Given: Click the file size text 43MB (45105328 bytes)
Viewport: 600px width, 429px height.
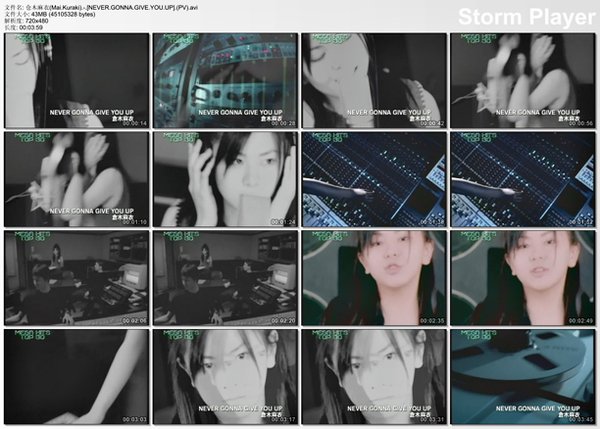Looking at the screenshot, I should (x=63, y=14).
